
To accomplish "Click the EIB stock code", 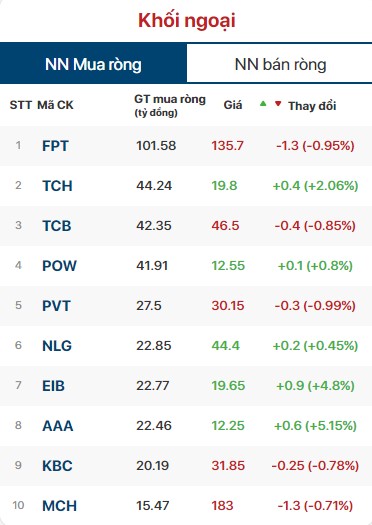I will click(x=53, y=386).
